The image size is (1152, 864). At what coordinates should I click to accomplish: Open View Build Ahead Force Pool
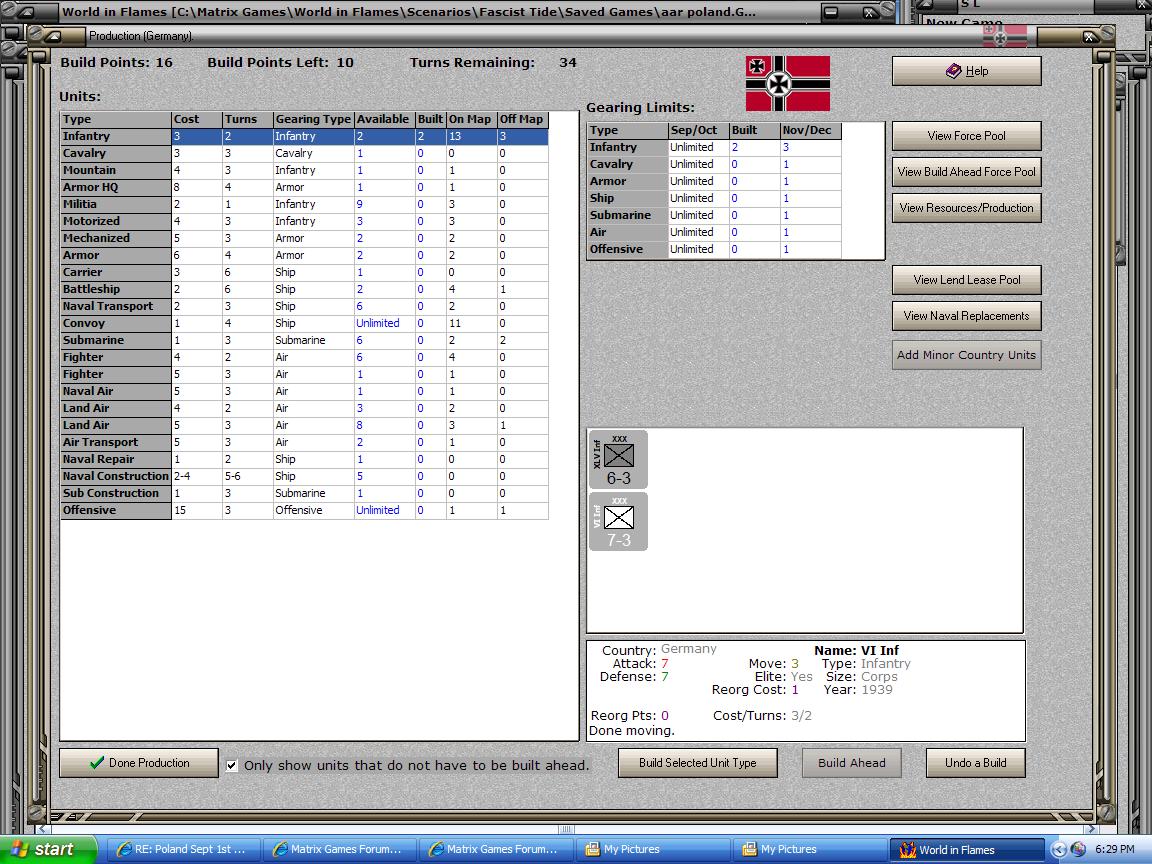coord(966,172)
